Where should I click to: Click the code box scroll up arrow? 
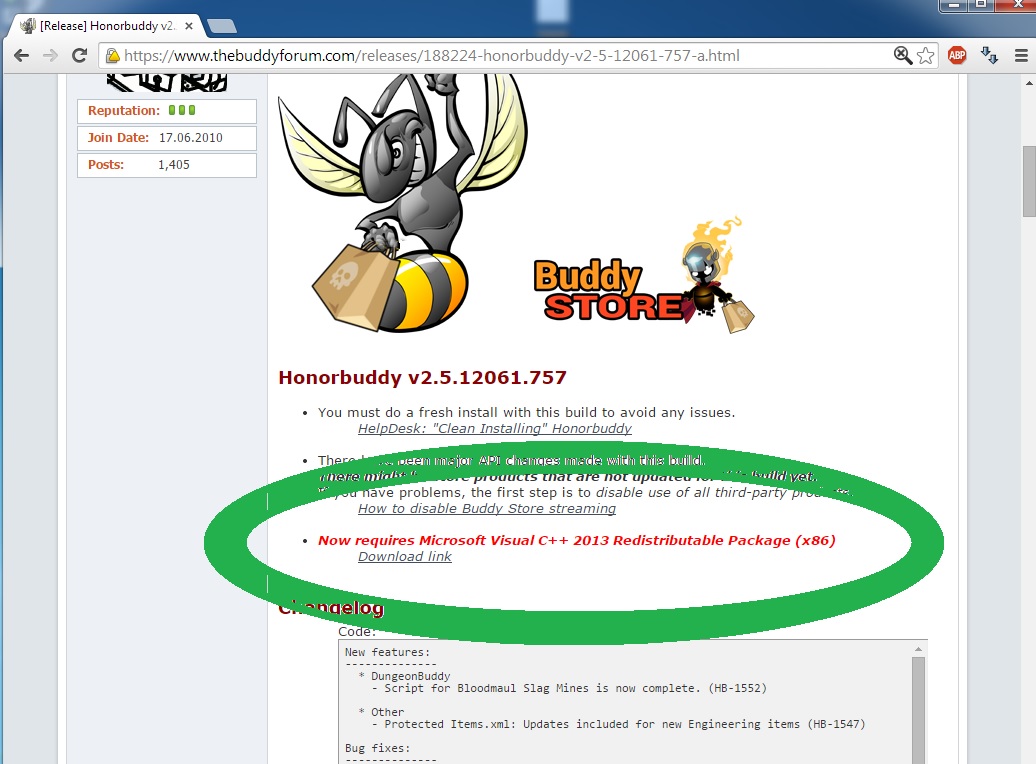(918, 650)
